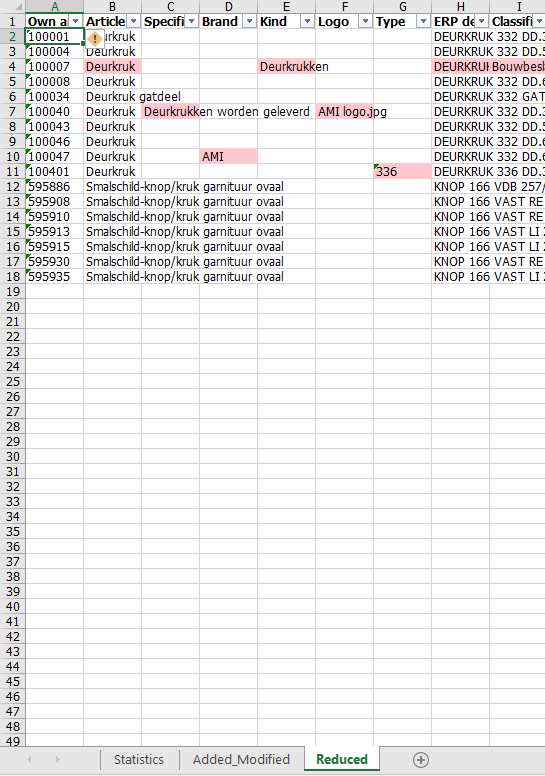This screenshot has width=545, height=776.
Task: Click the previous sheet navigation arrow
Action: pyautogui.click(x=29, y=759)
